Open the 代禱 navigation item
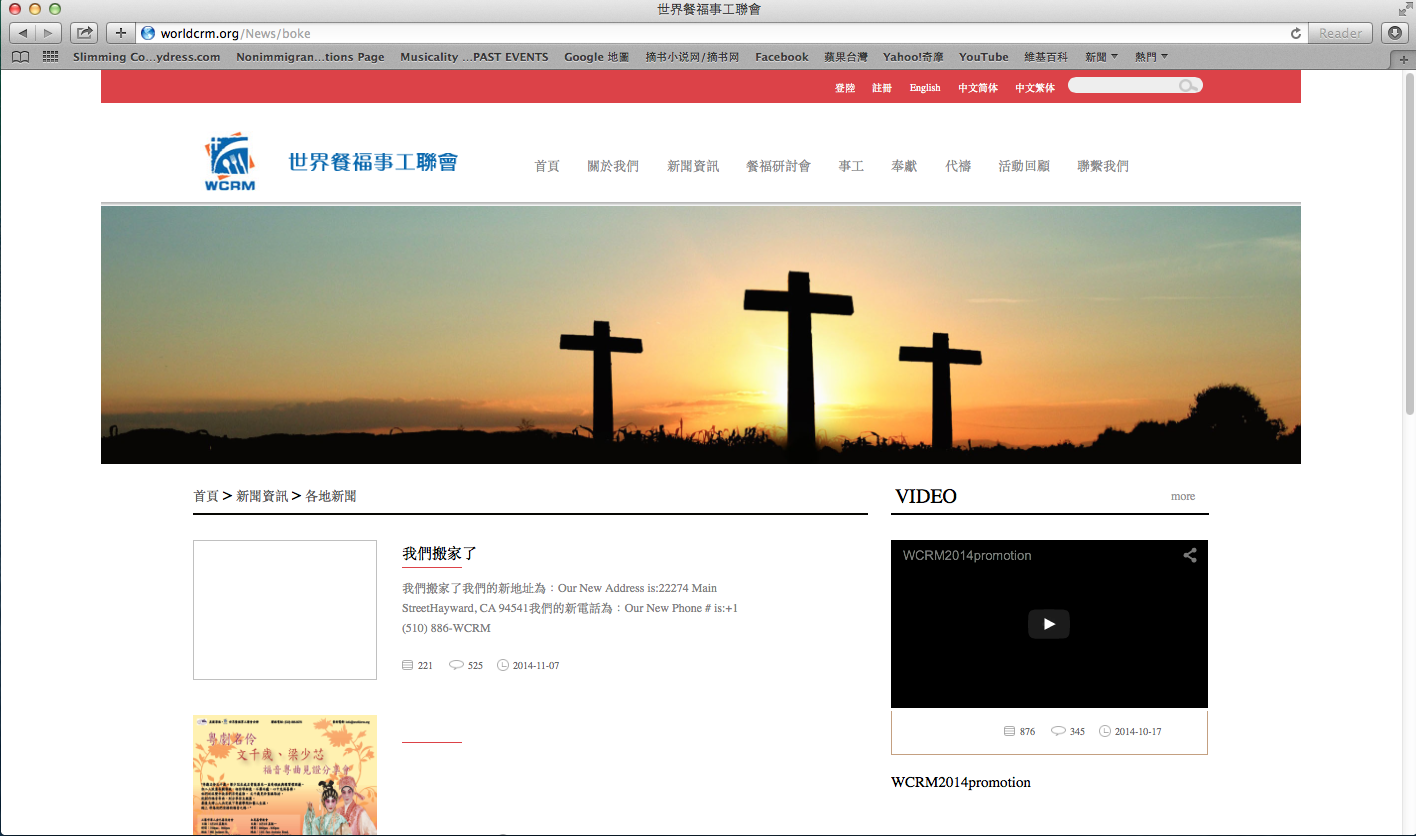This screenshot has height=836, width=1416. (958, 166)
